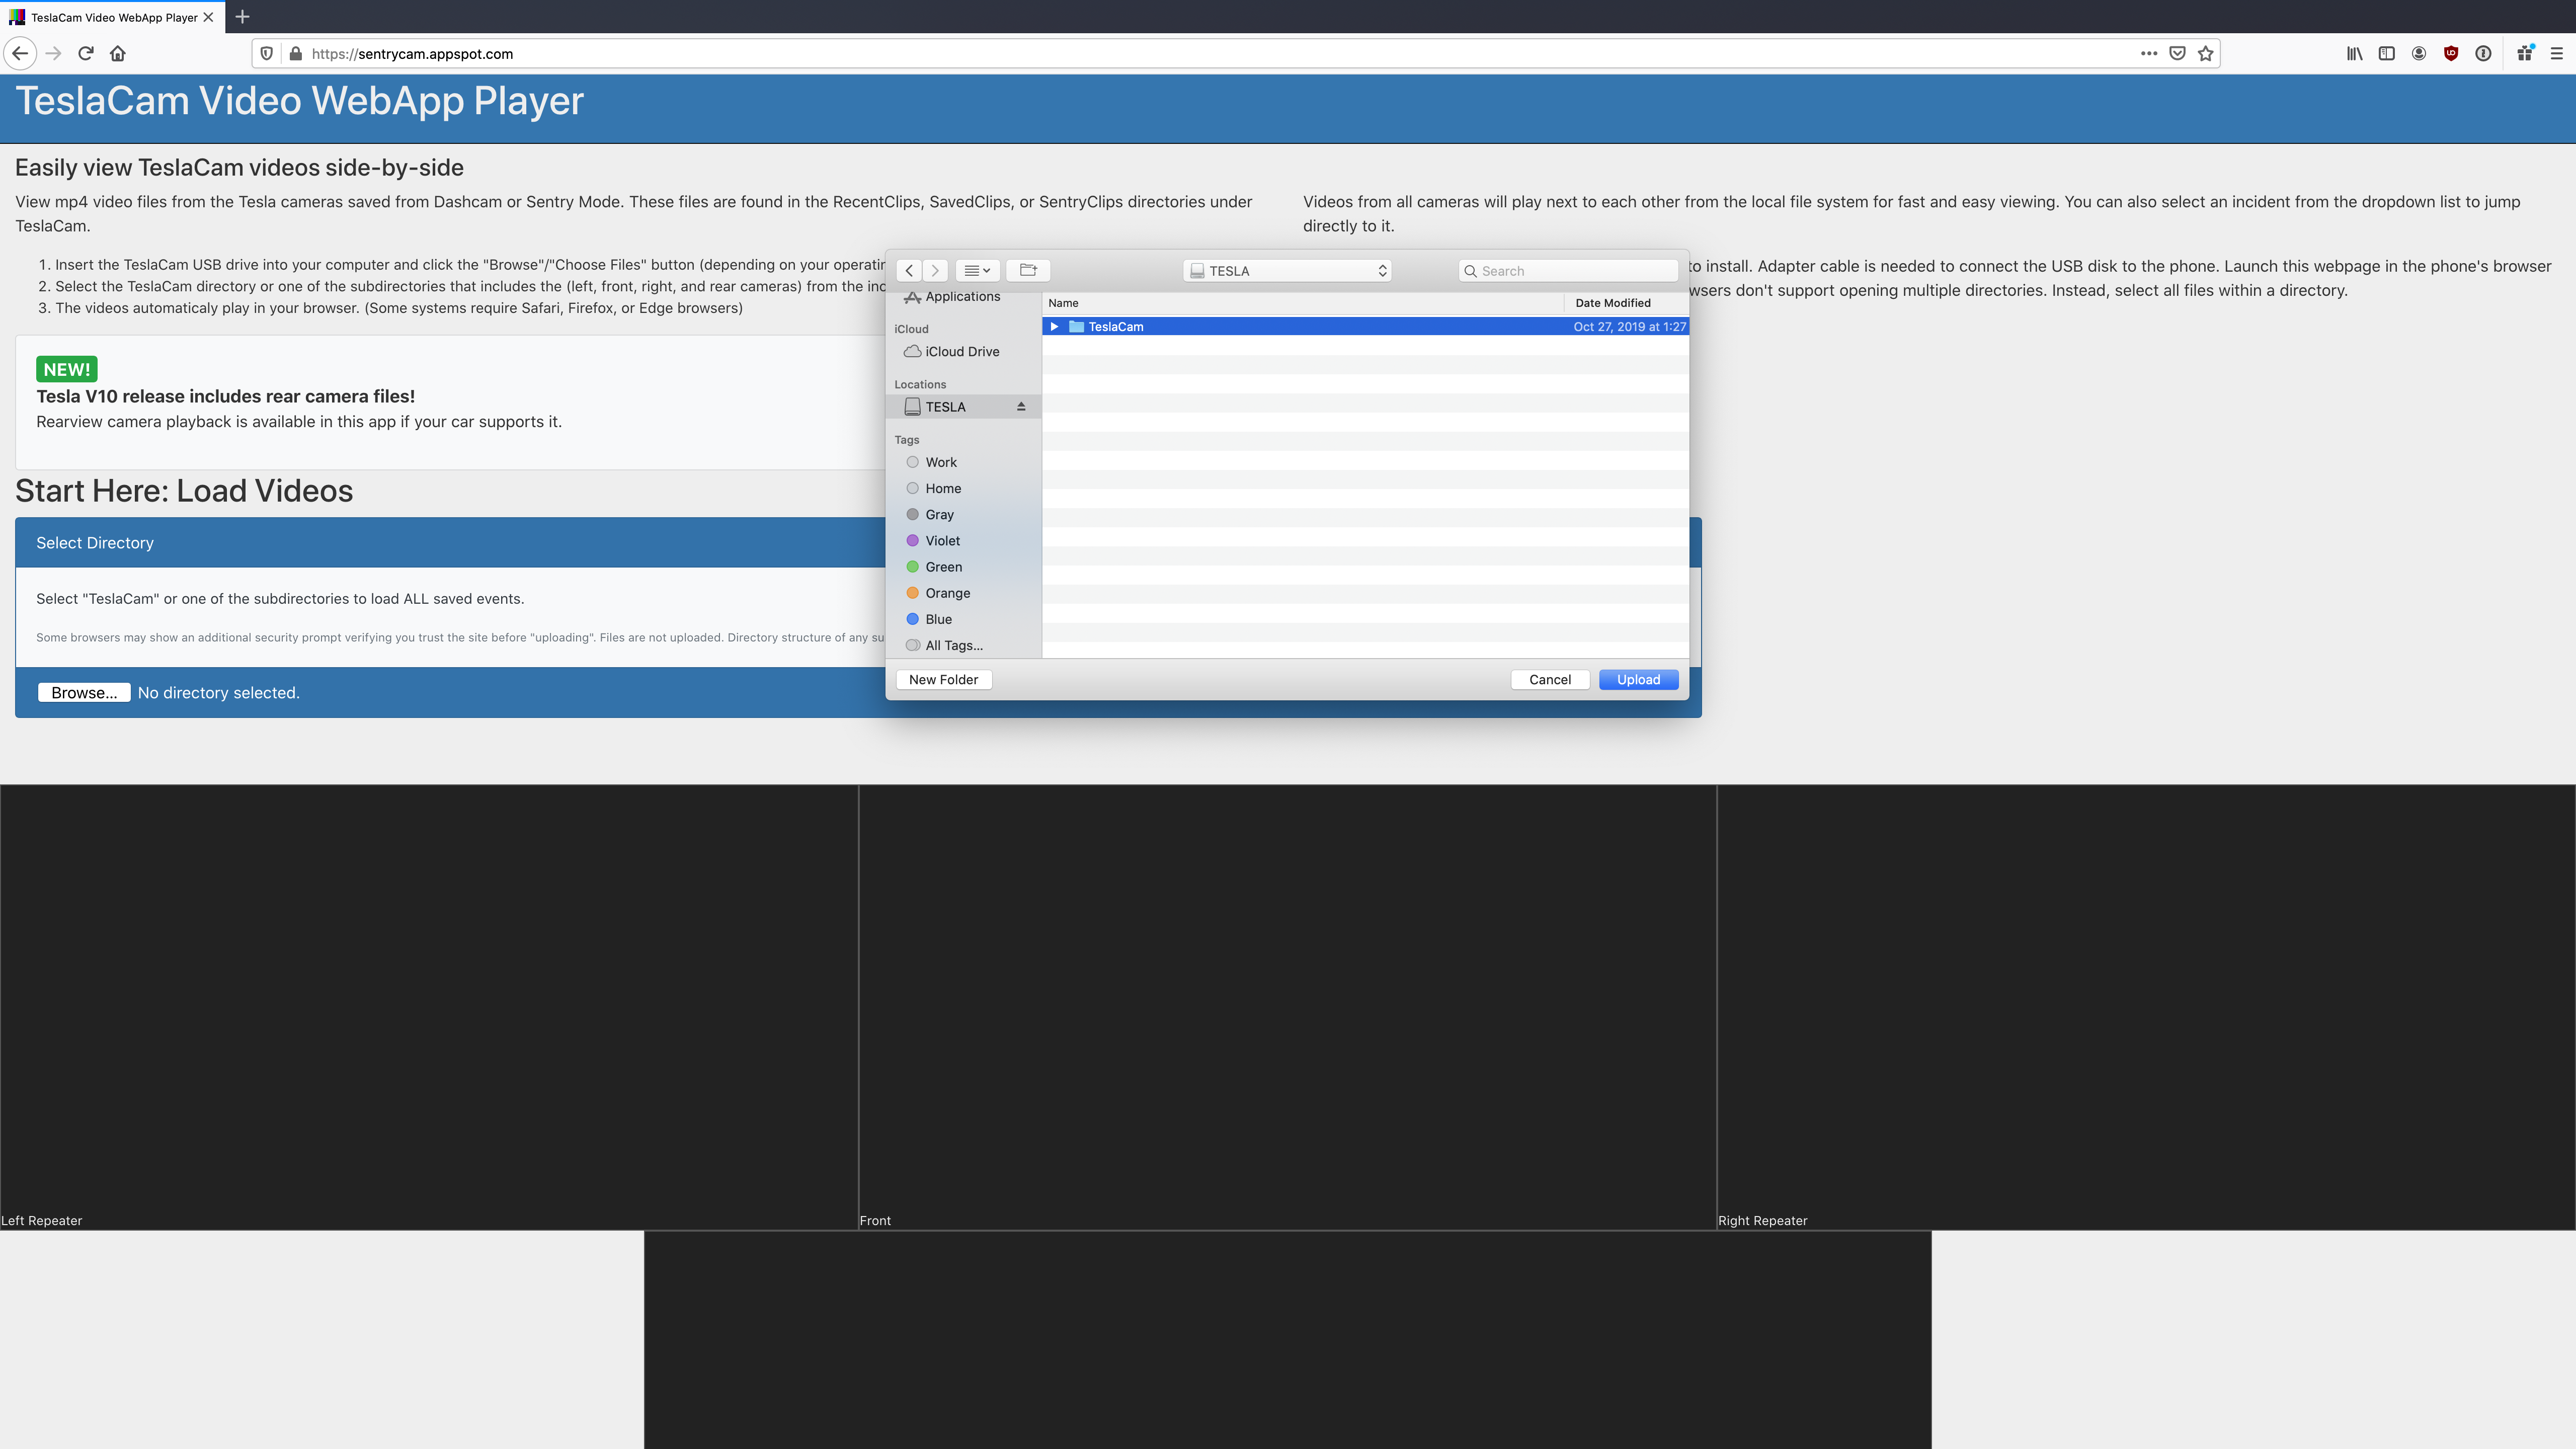Cancel the file dialog

pyautogui.click(x=1550, y=680)
